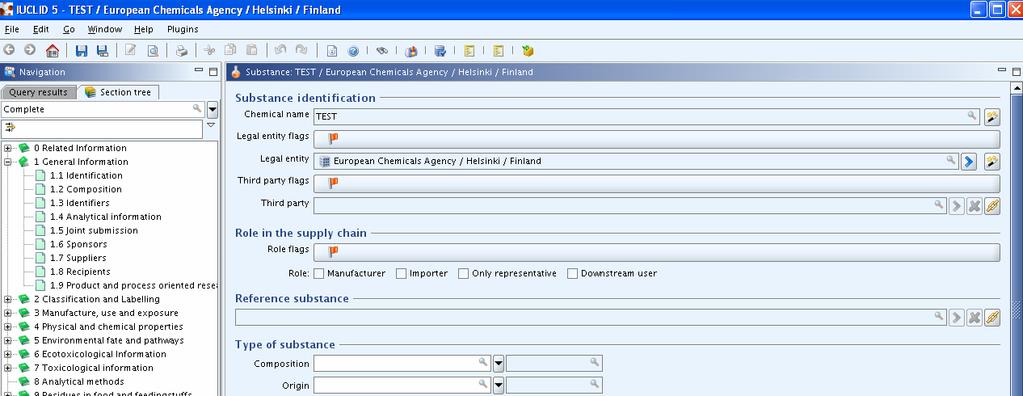Switch to the Query results tab

tap(38, 93)
